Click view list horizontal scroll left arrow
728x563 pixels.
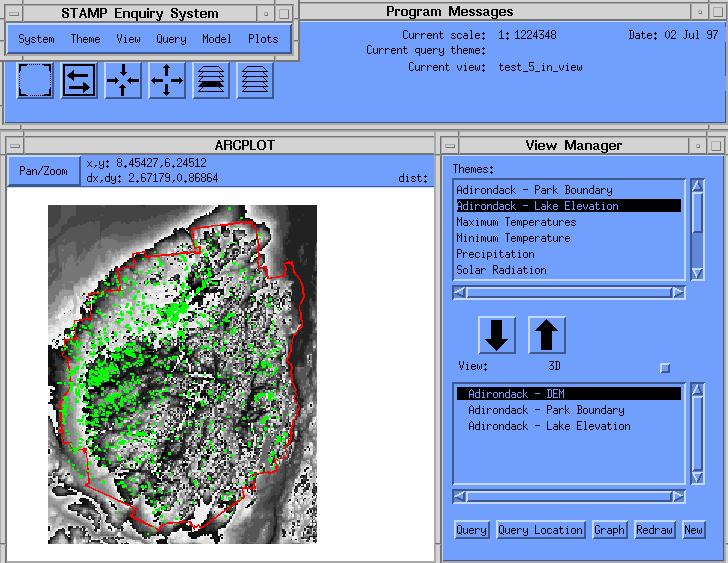(459, 497)
